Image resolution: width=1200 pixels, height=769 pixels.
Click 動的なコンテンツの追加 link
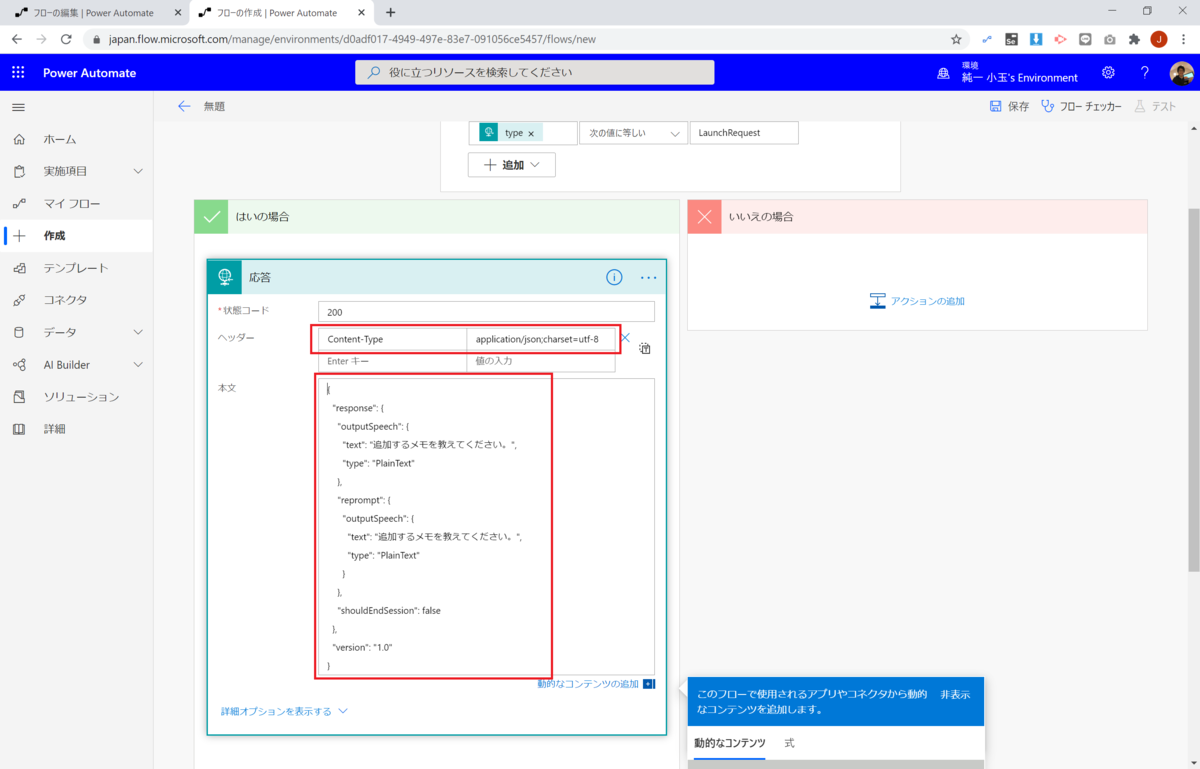(x=588, y=684)
